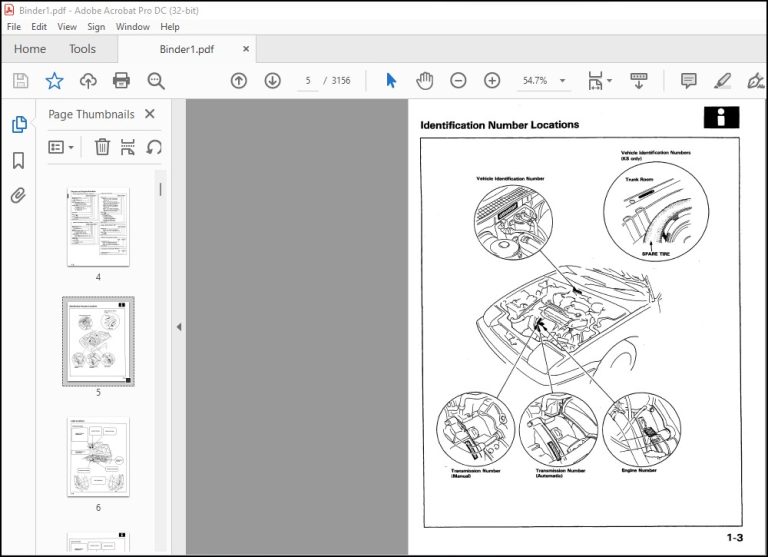Click the Engine Number label
The image size is (768, 557).
[639, 470]
